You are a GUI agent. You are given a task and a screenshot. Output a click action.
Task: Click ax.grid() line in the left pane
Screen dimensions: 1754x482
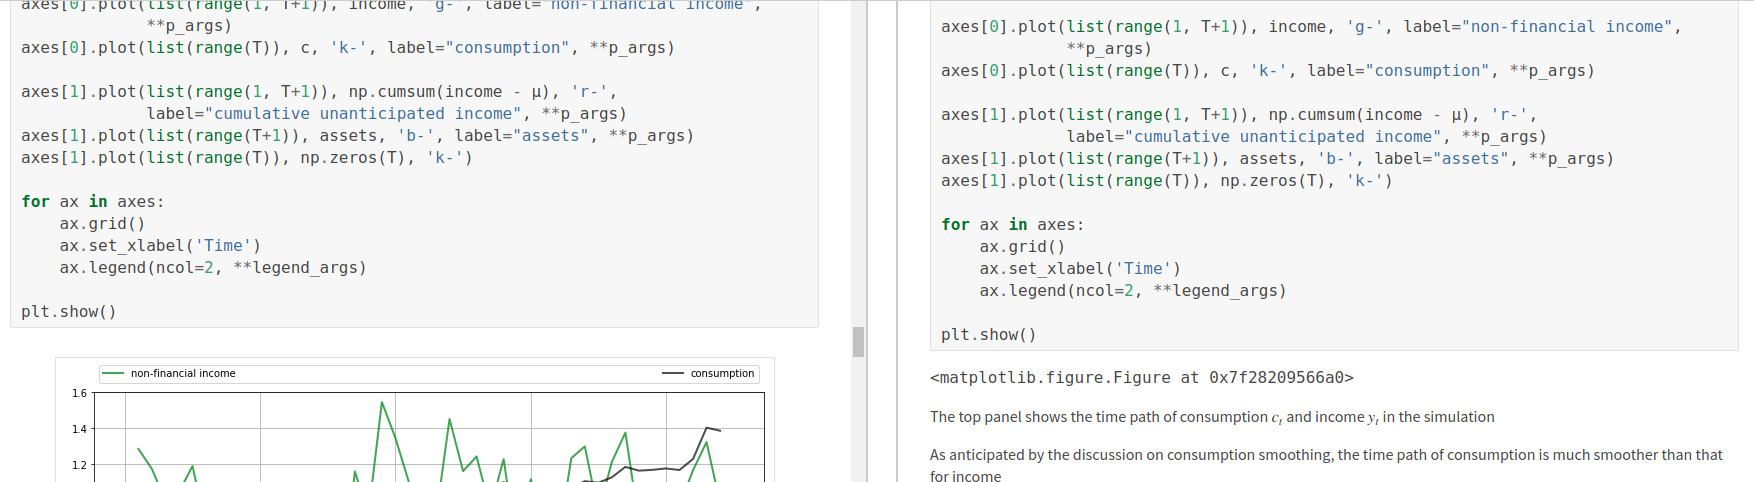point(102,224)
